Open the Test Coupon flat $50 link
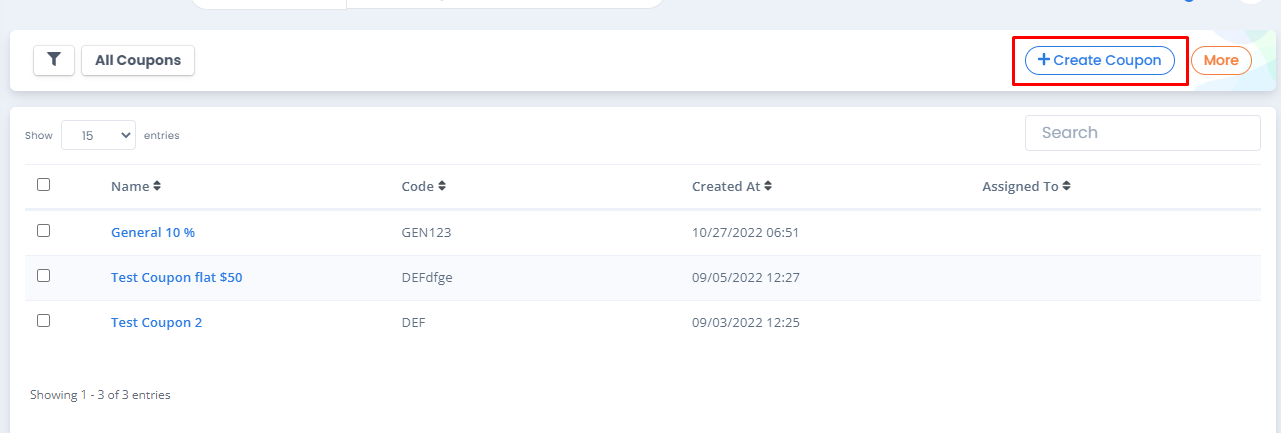Viewport: 1281px width, 433px height. click(x=176, y=277)
